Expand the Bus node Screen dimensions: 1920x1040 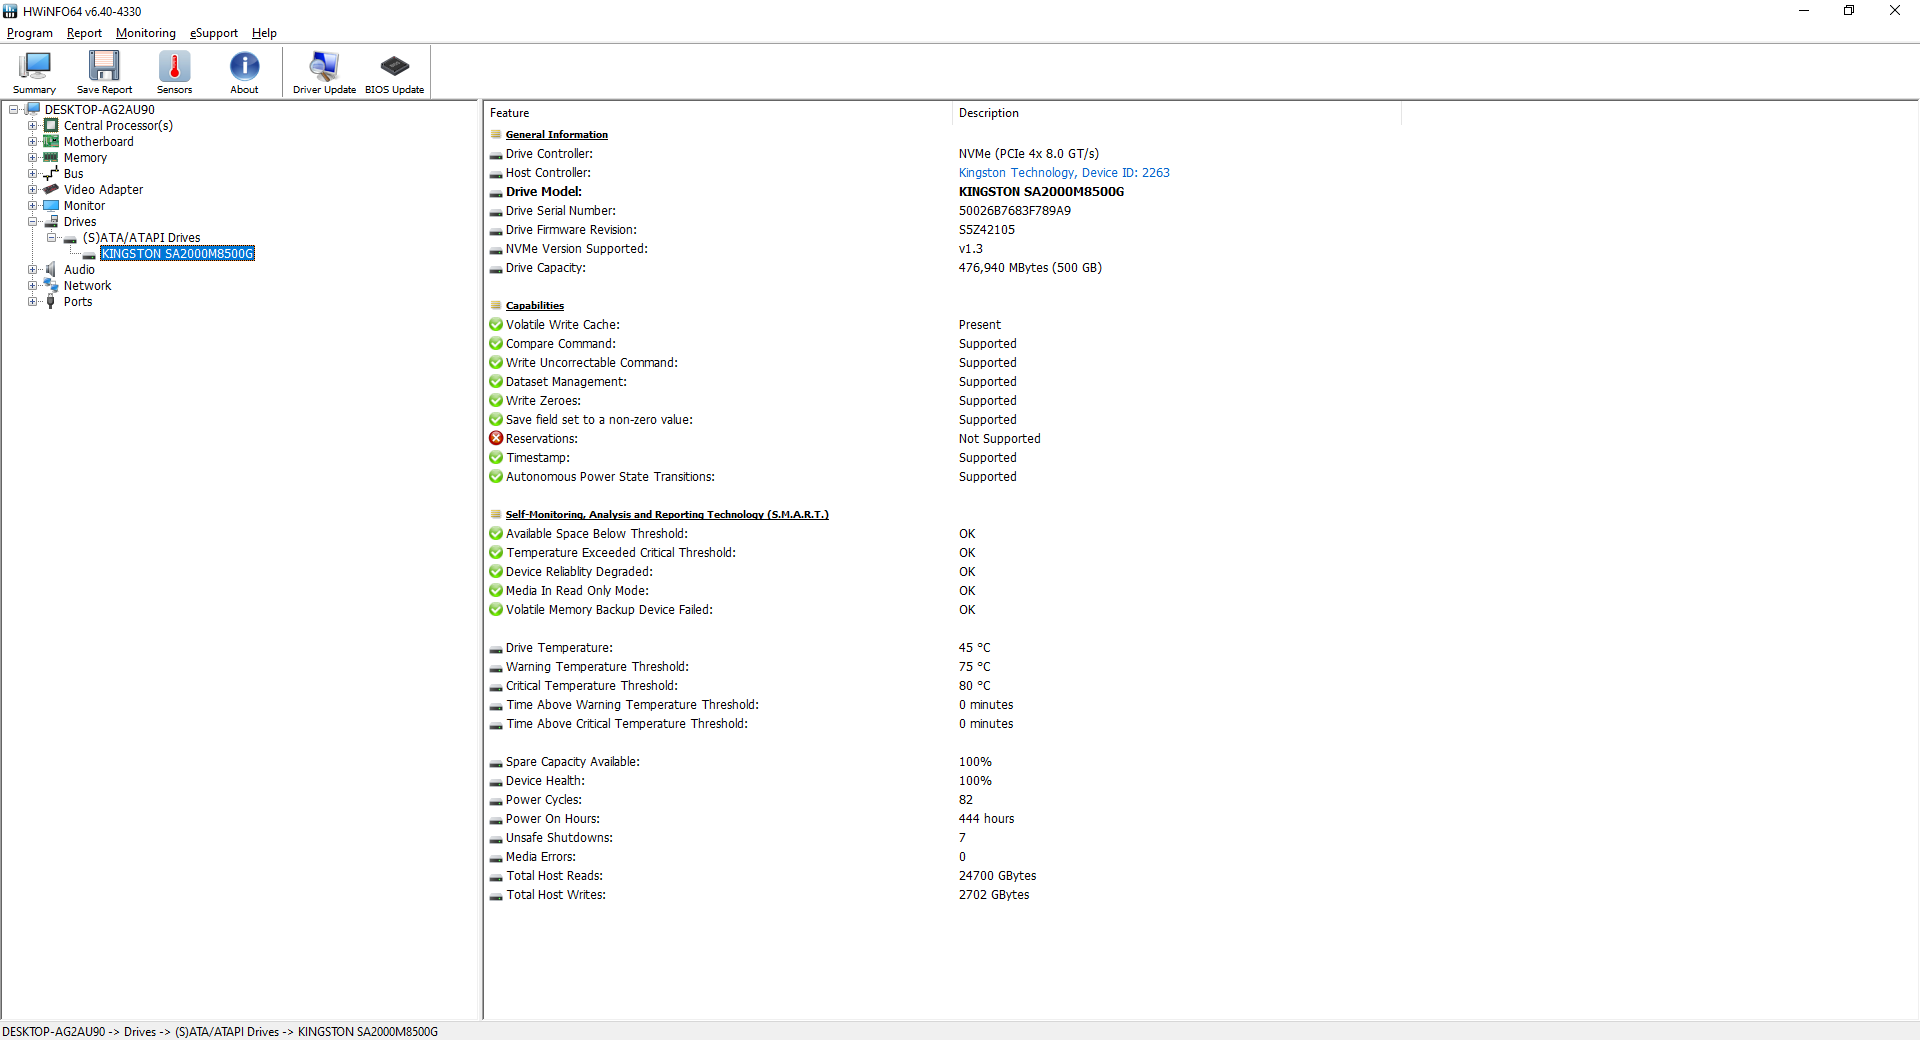[x=33, y=174]
